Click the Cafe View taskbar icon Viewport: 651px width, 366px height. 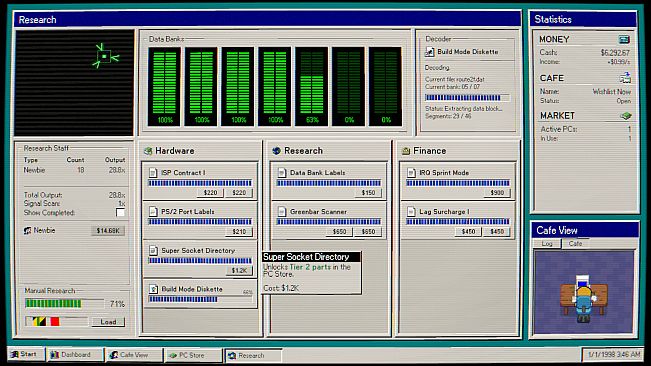[x=114, y=355]
